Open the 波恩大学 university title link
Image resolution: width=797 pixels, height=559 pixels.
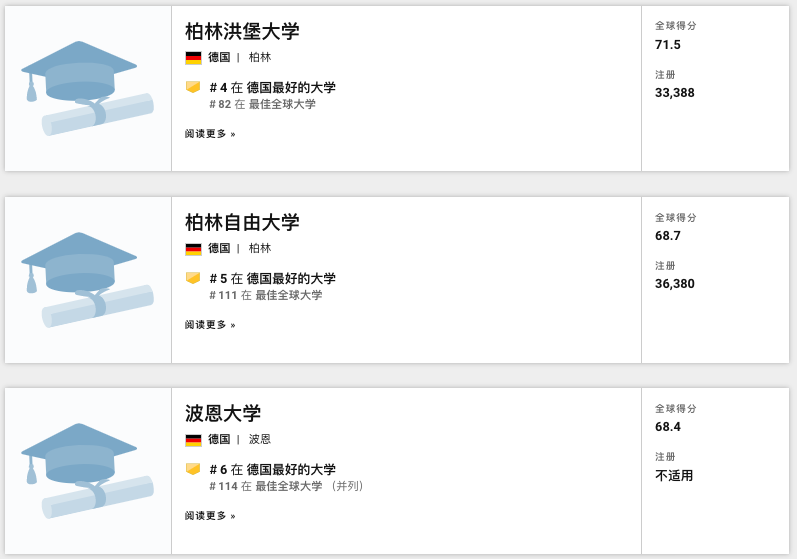coord(223,413)
